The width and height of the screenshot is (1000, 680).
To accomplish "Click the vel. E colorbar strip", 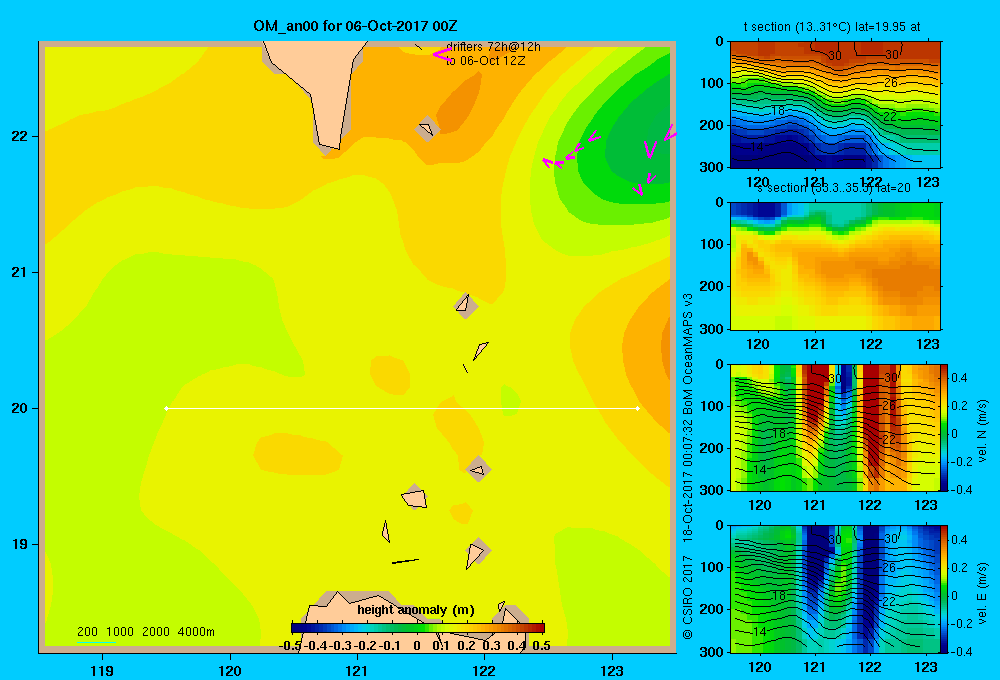I will pos(945,589).
